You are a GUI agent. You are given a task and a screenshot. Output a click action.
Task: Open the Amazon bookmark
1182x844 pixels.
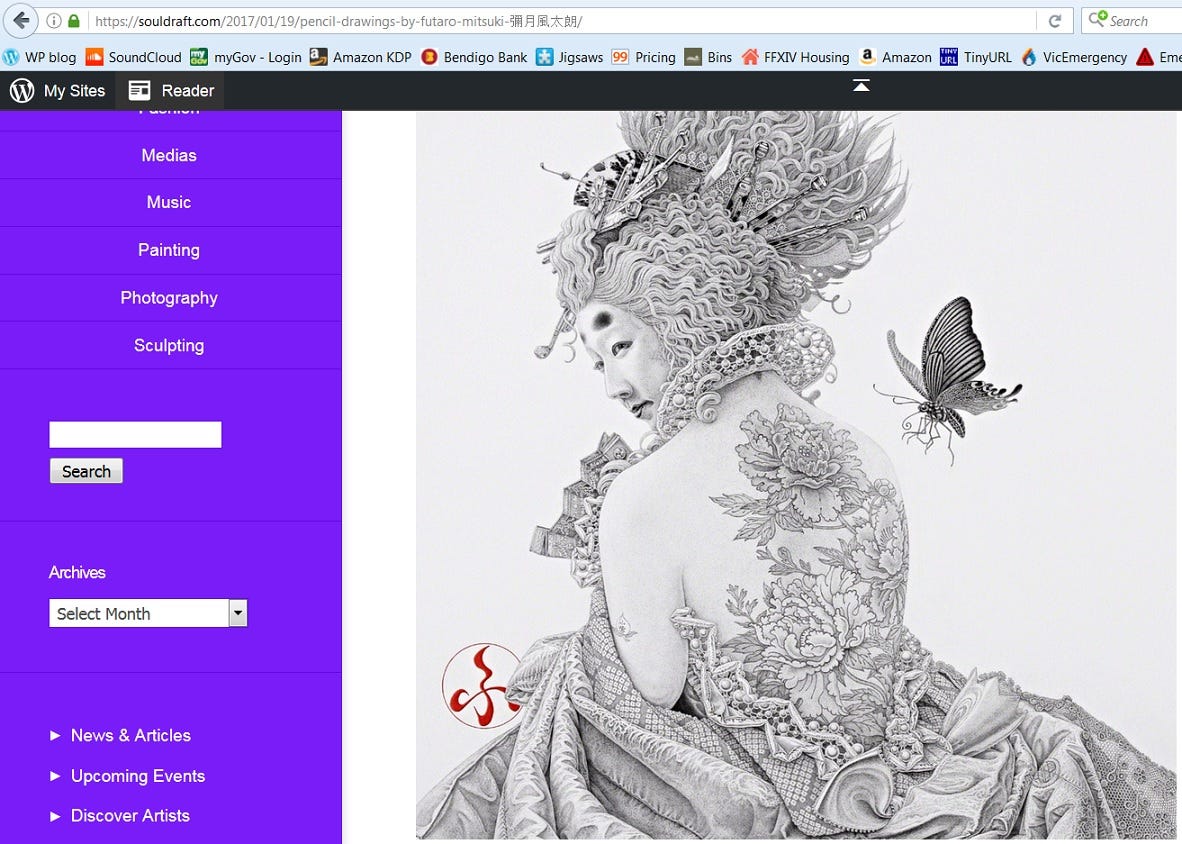coord(895,57)
